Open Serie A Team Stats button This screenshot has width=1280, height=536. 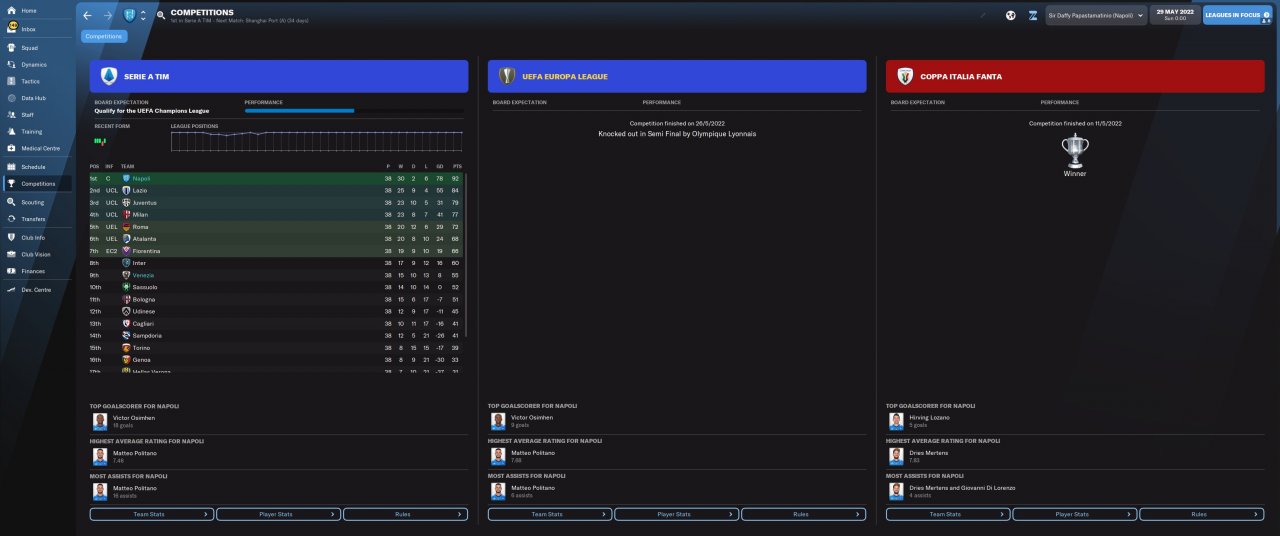coord(152,514)
